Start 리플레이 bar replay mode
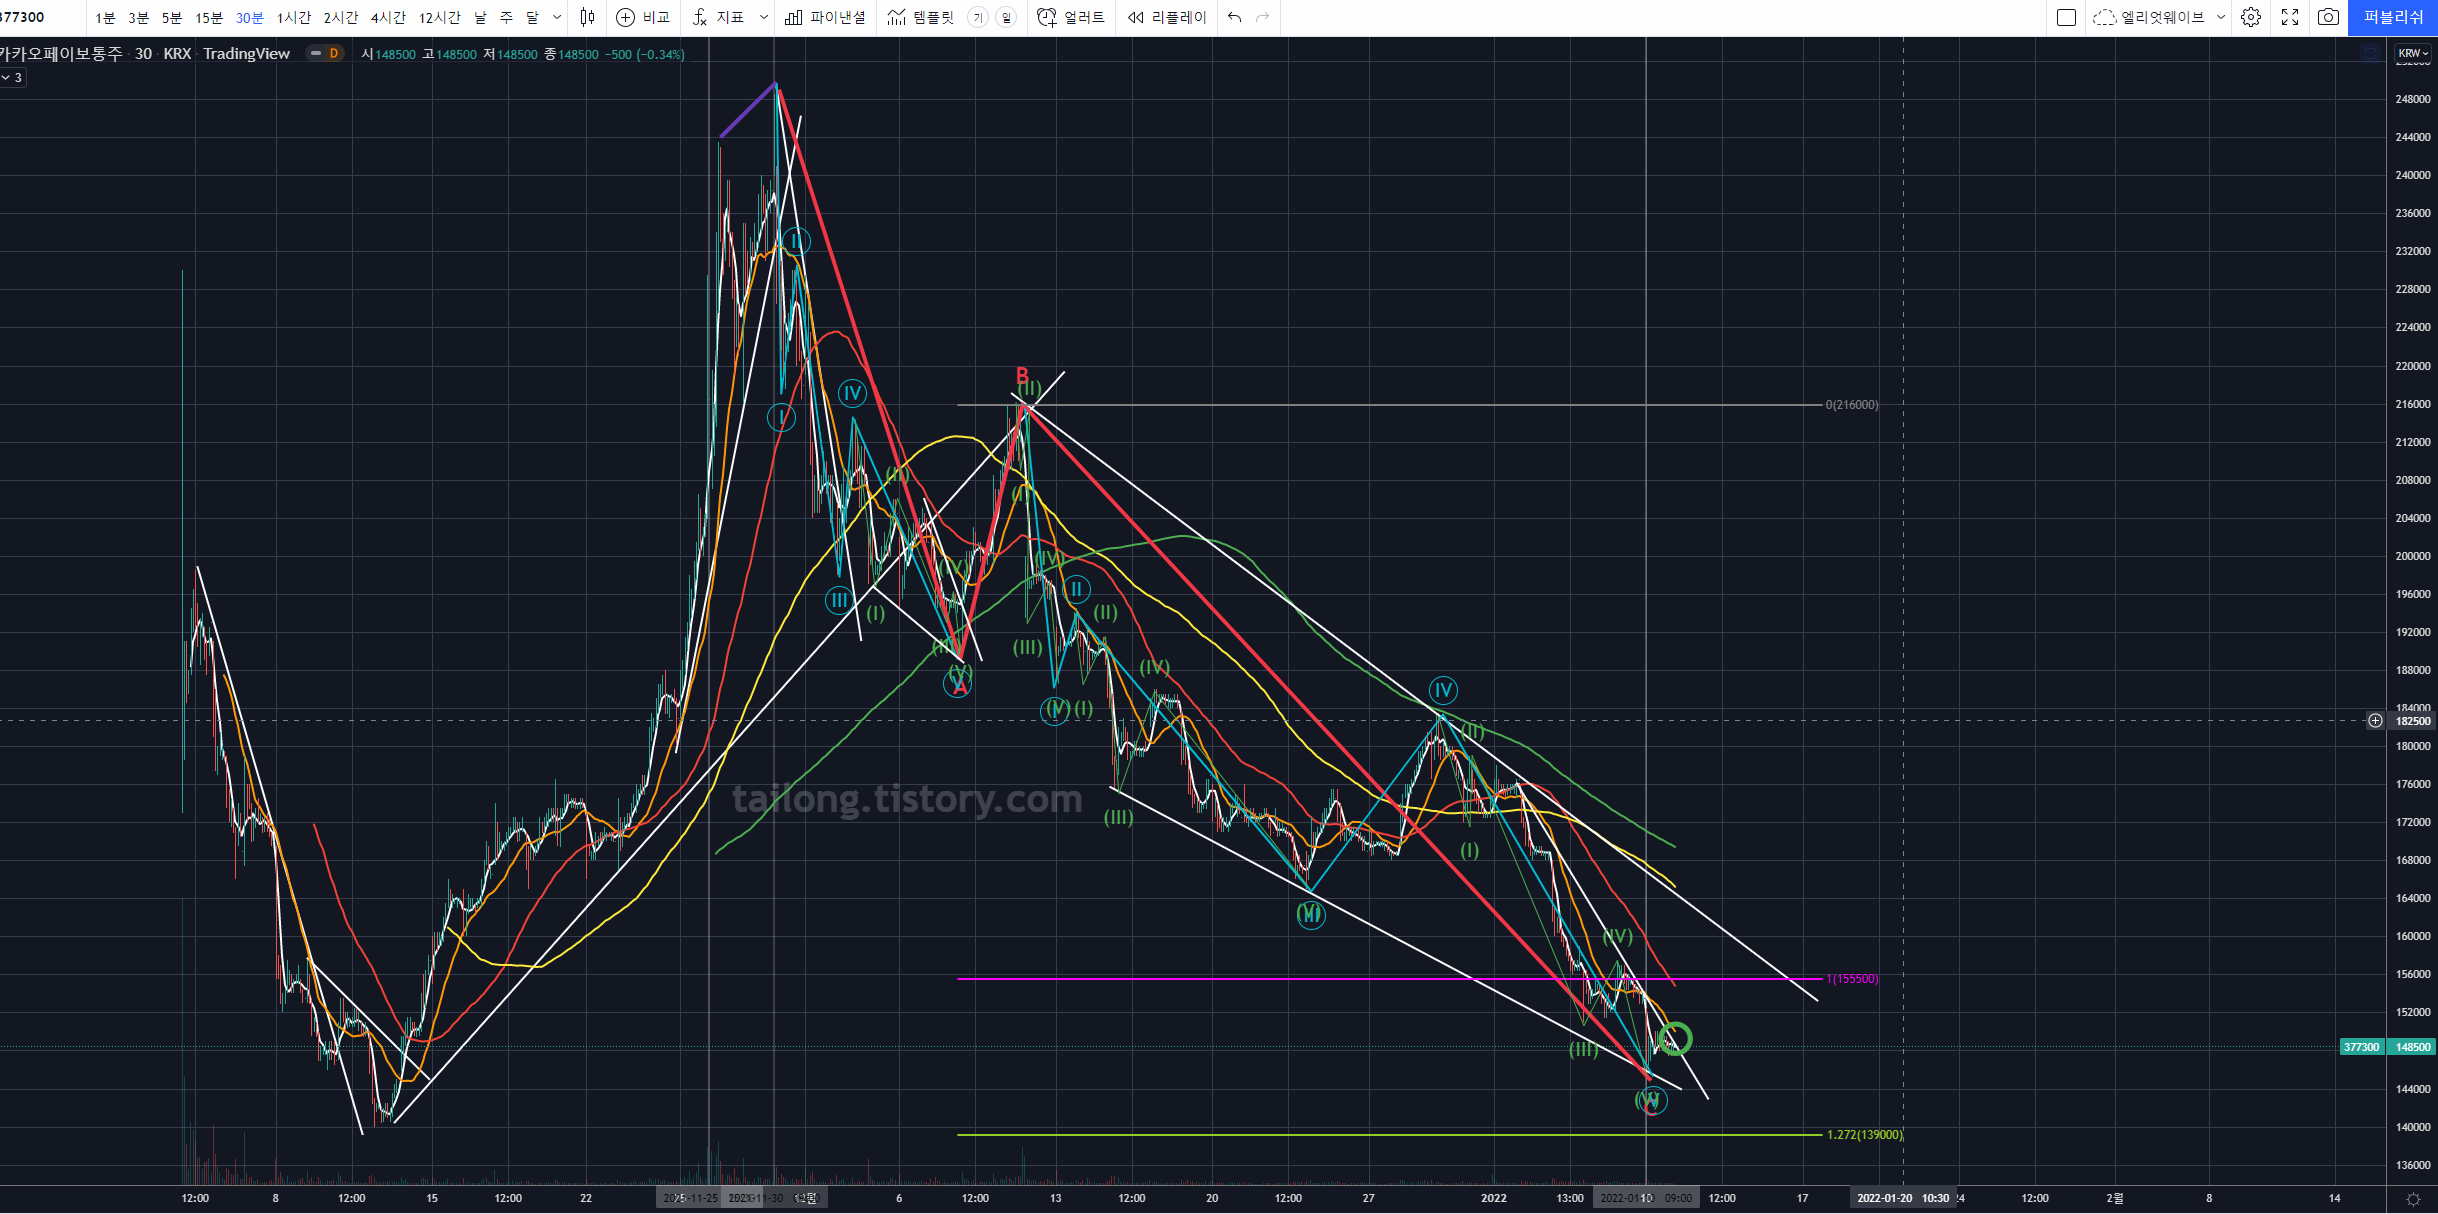Viewport: 2438px width, 1214px height. pos(1167,17)
